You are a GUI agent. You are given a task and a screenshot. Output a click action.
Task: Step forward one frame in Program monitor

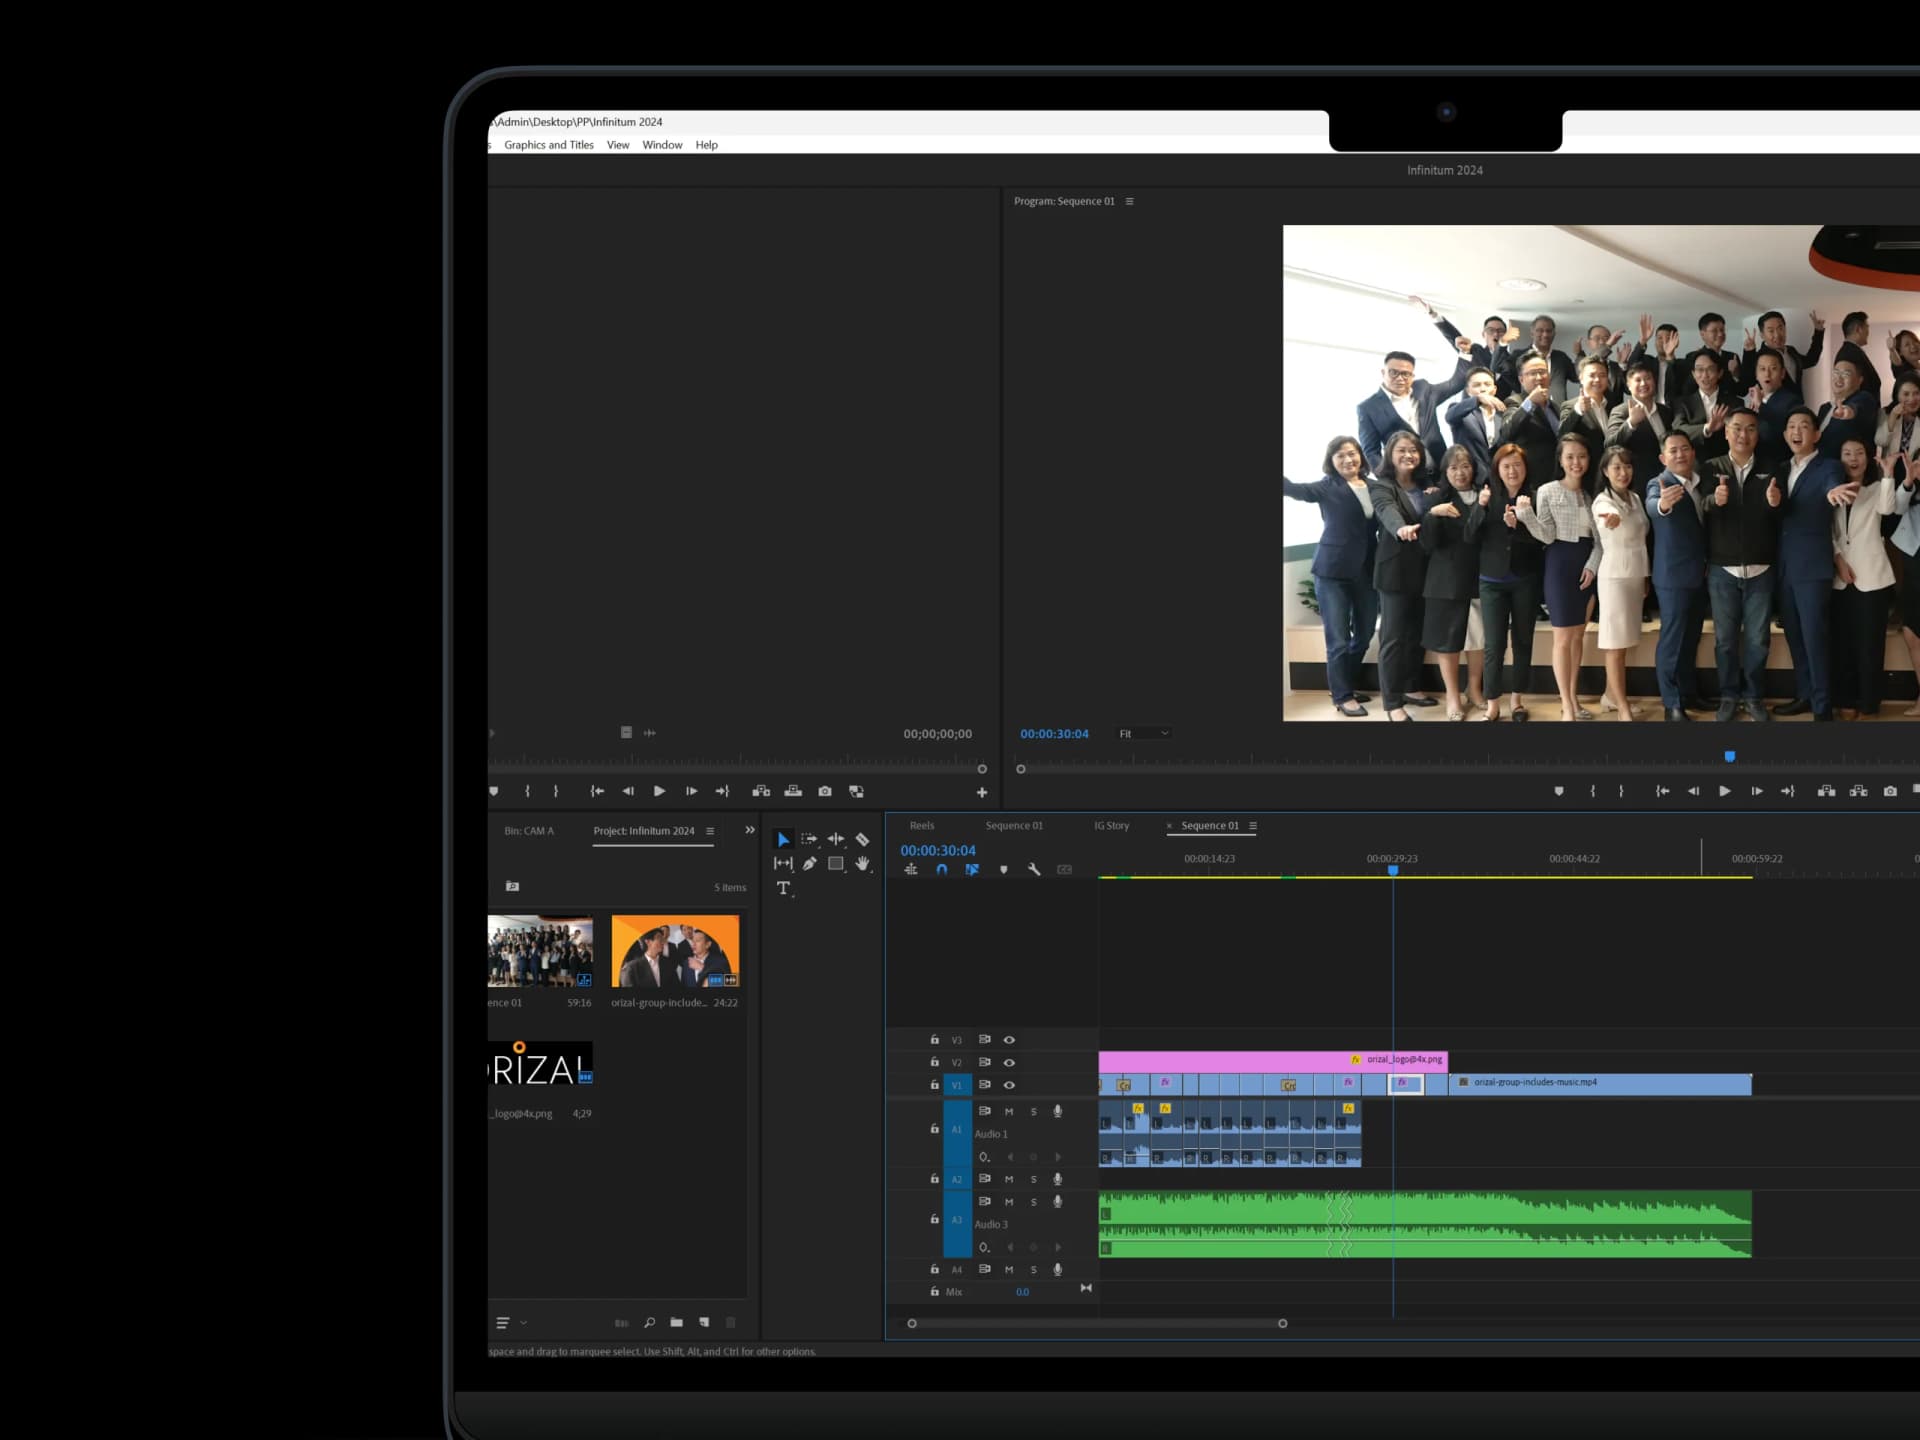[x=1757, y=791]
